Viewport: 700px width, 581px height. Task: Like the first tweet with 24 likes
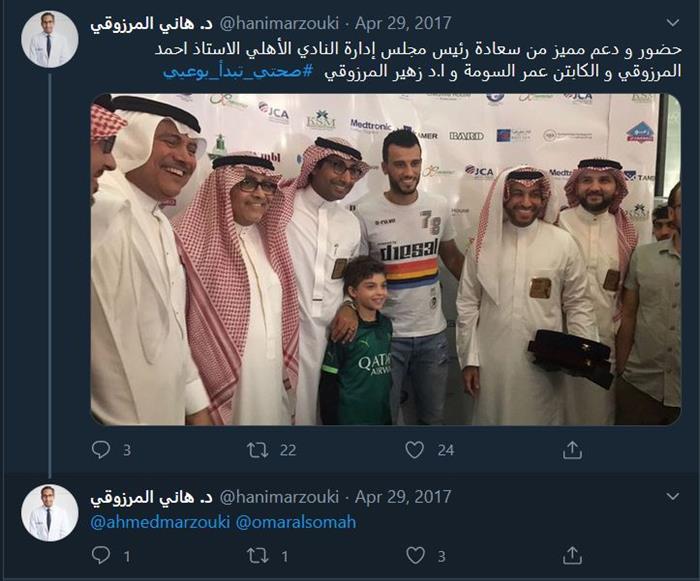click(415, 450)
